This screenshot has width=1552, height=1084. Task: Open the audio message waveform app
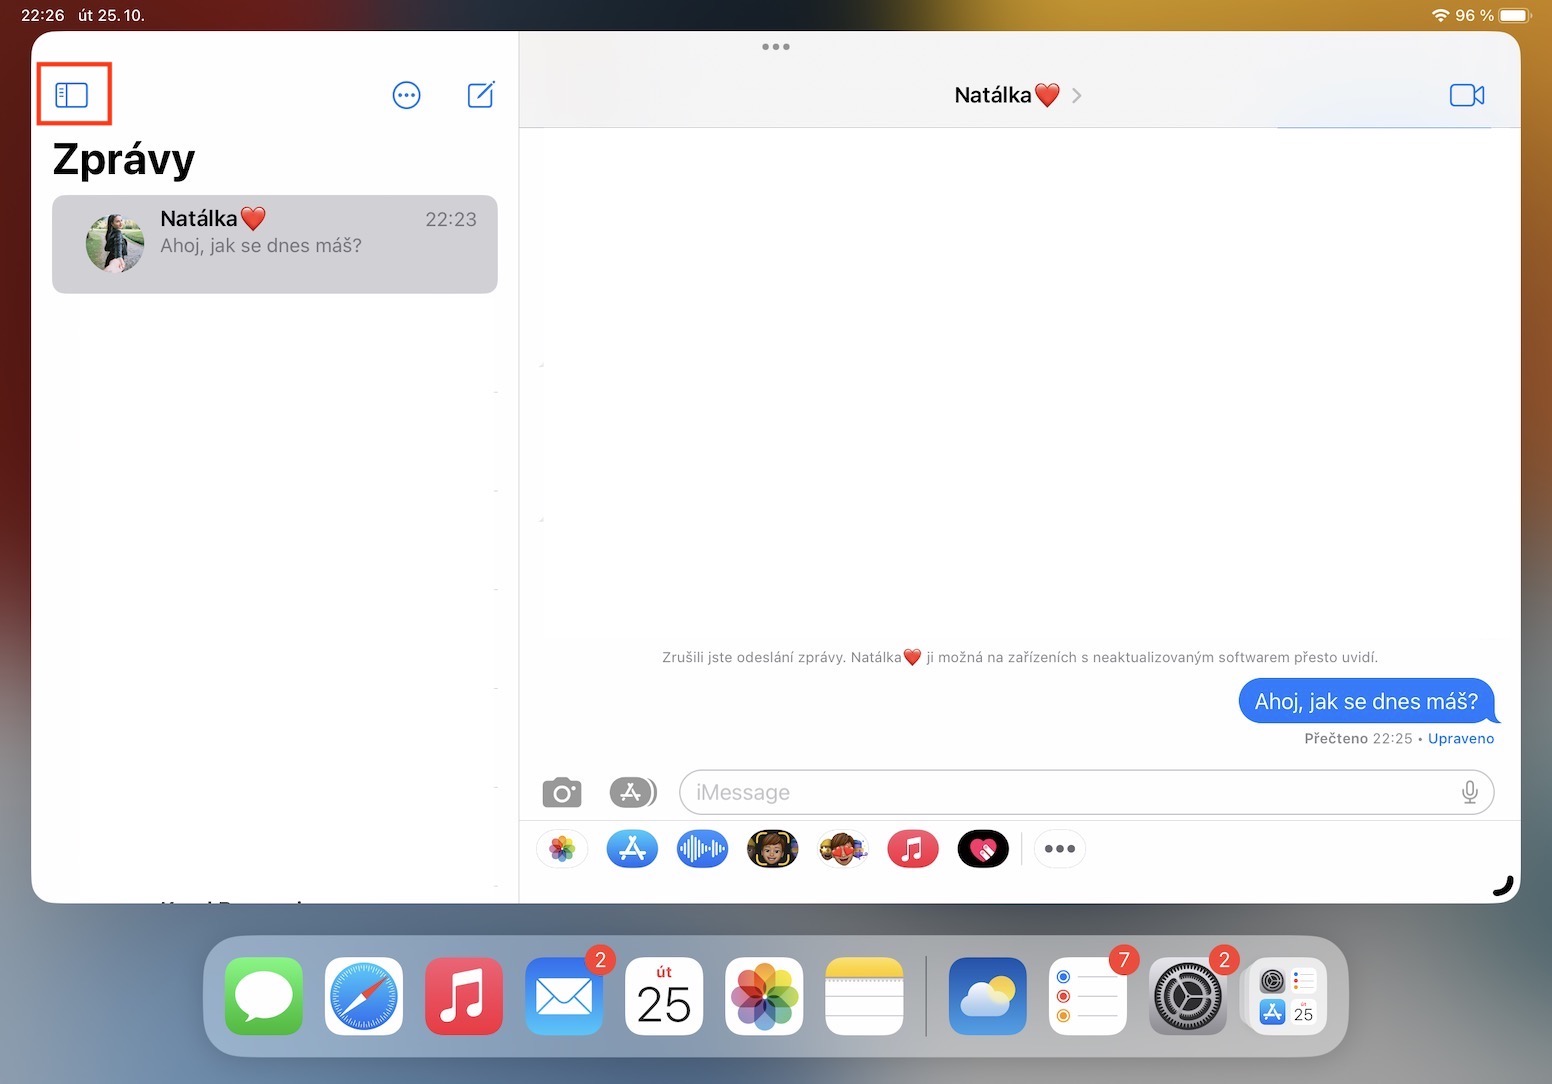tap(702, 849)
